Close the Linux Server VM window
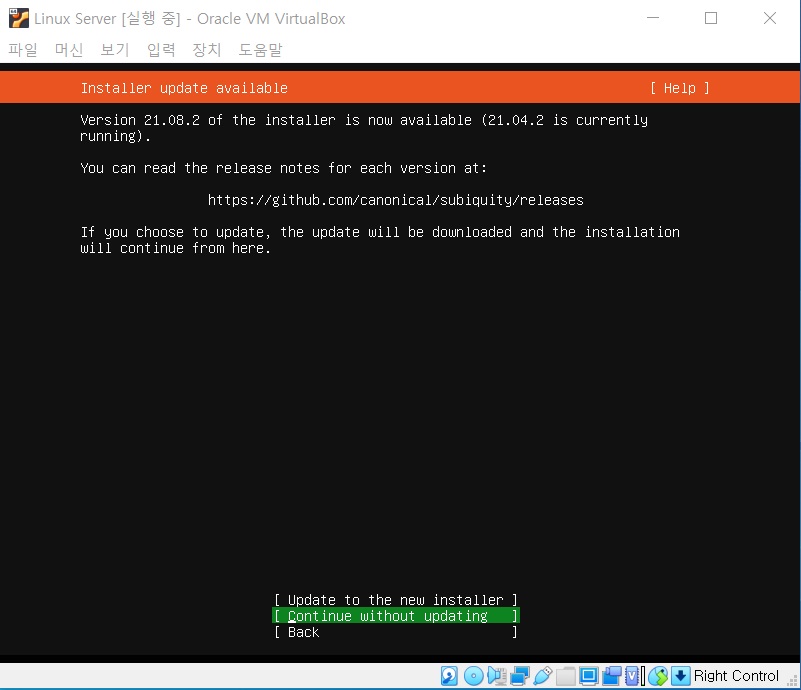Image resolution: width=801 pixels, height=690 pixels. [x=770, y=18]
